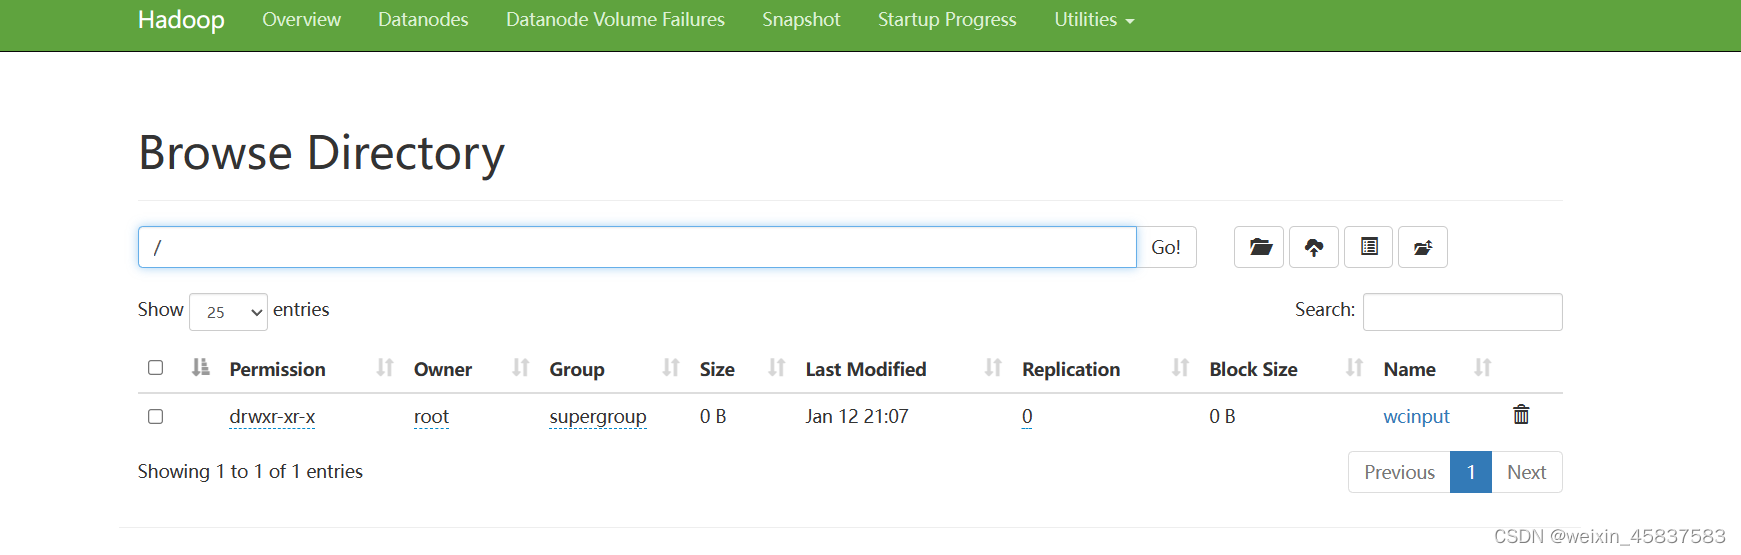Sort by the Block Size column arrows

[x=1355, y=368]
